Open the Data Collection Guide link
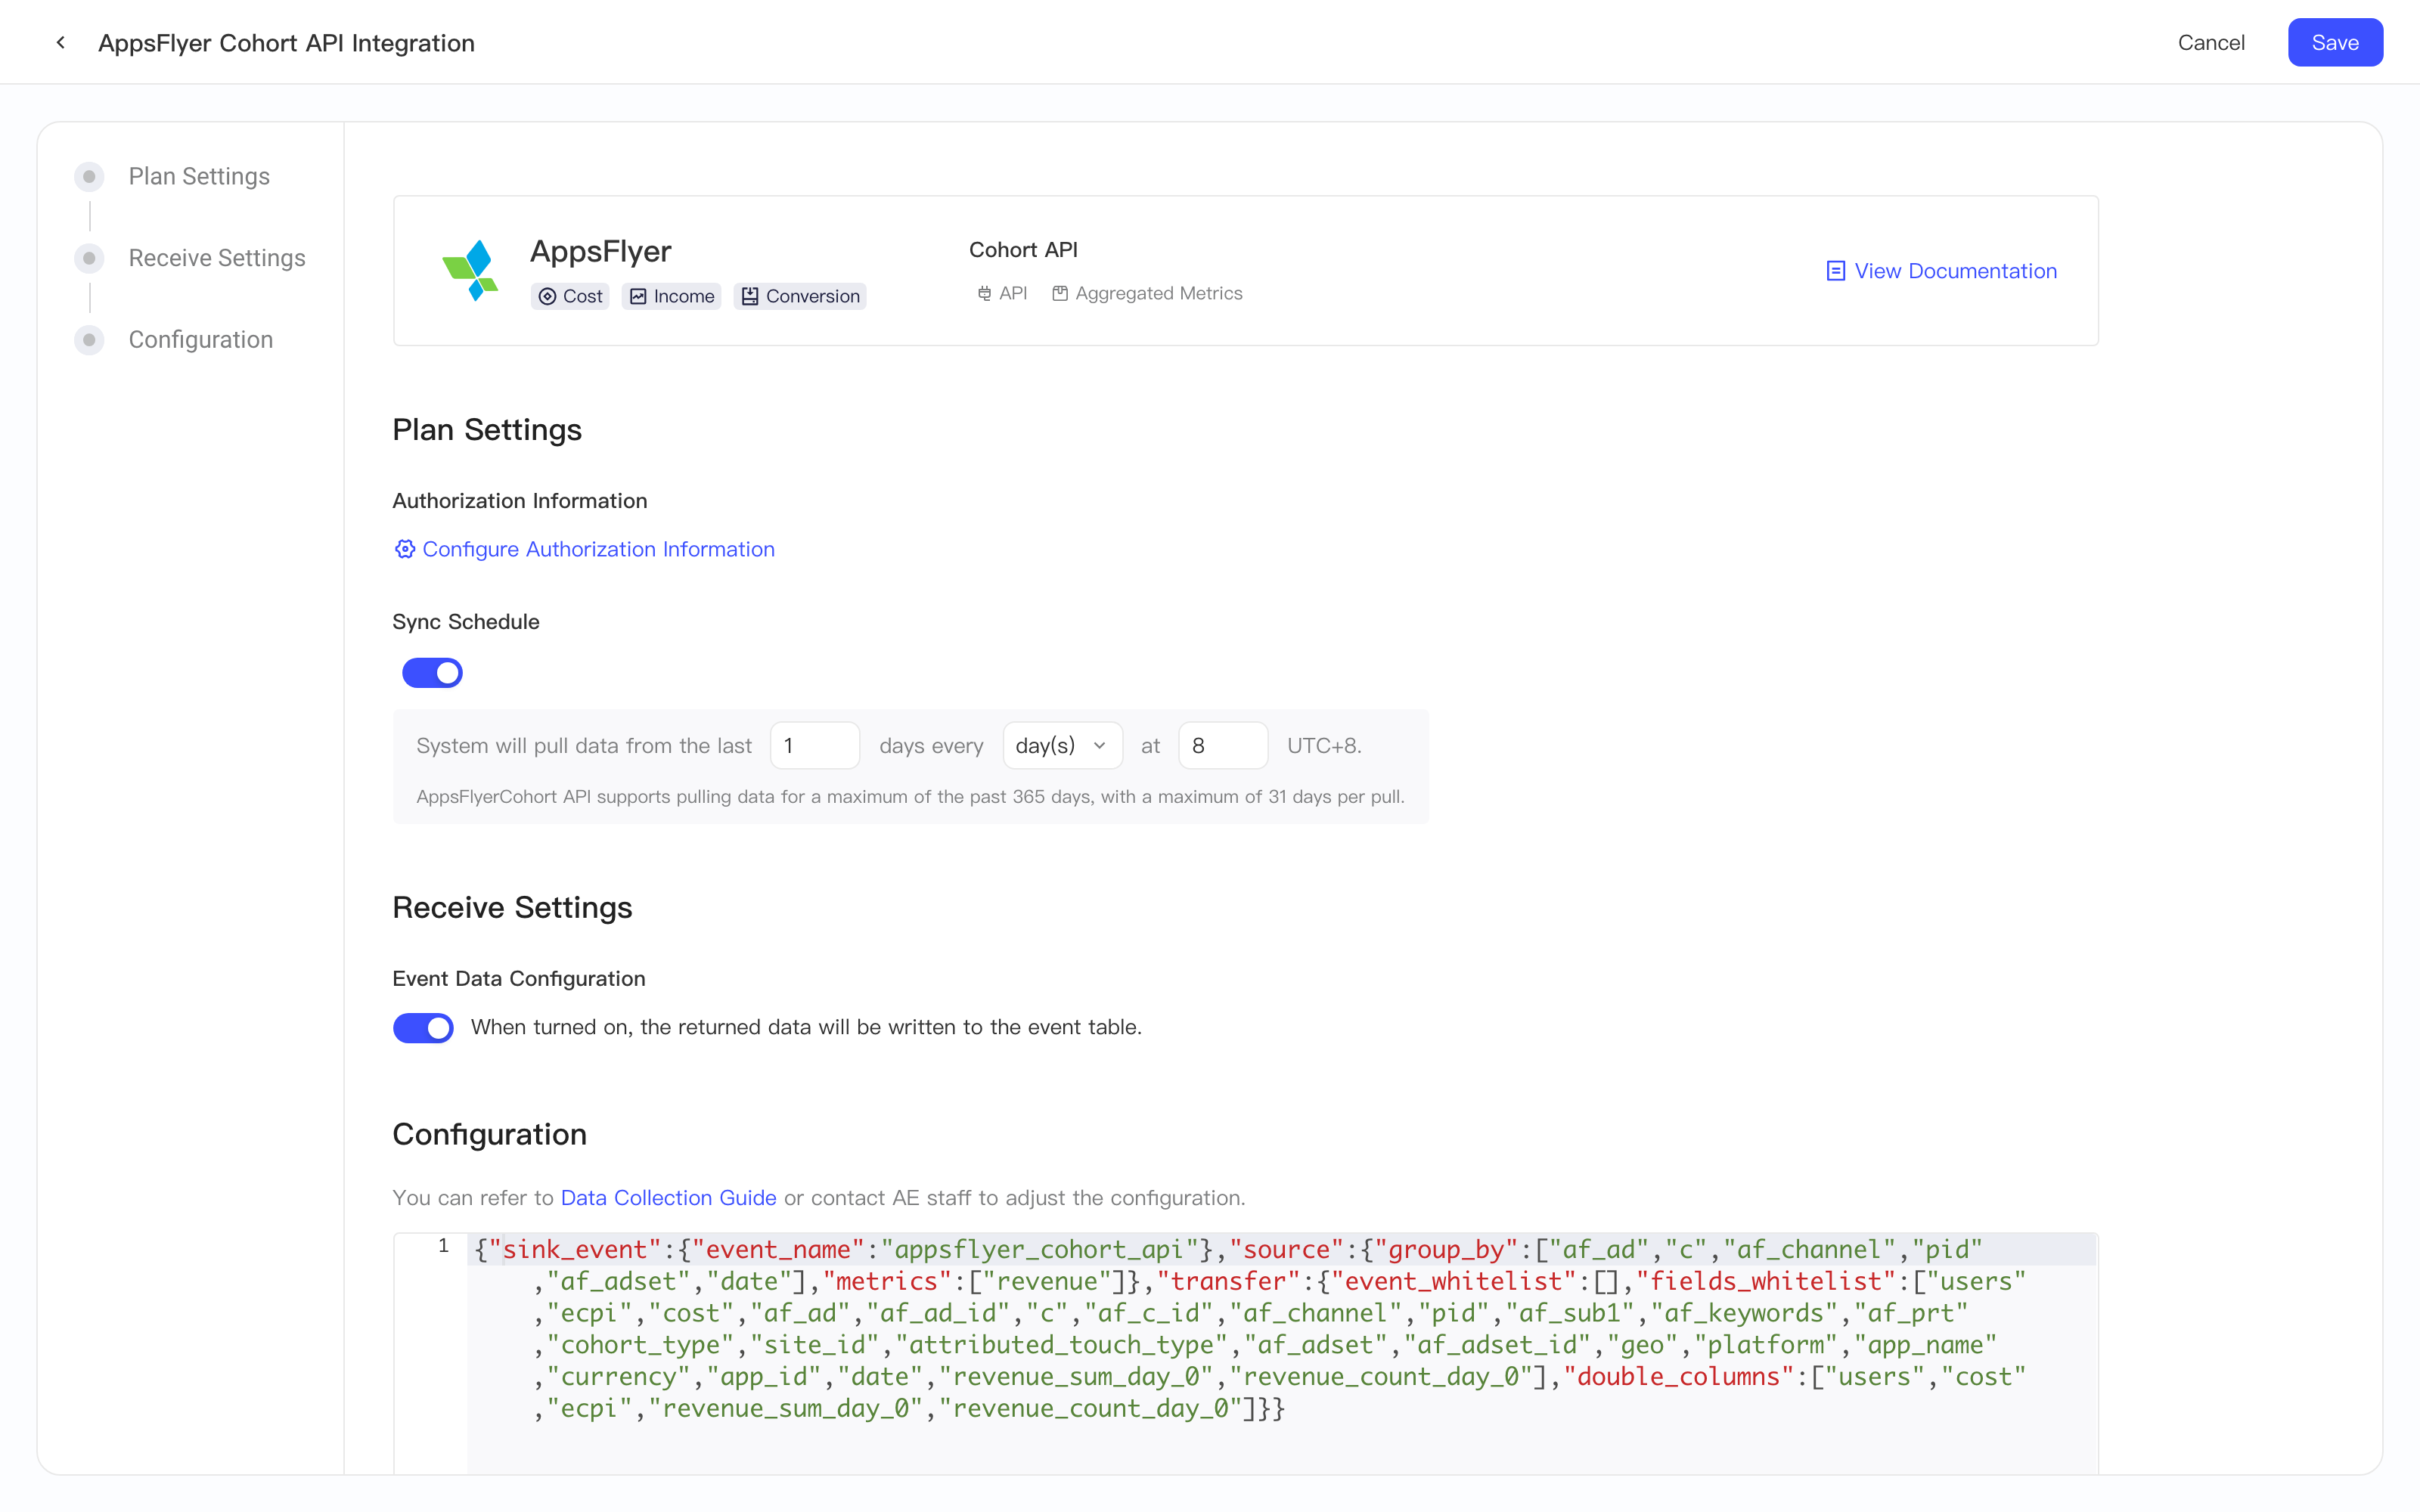 coord(668,1197)
